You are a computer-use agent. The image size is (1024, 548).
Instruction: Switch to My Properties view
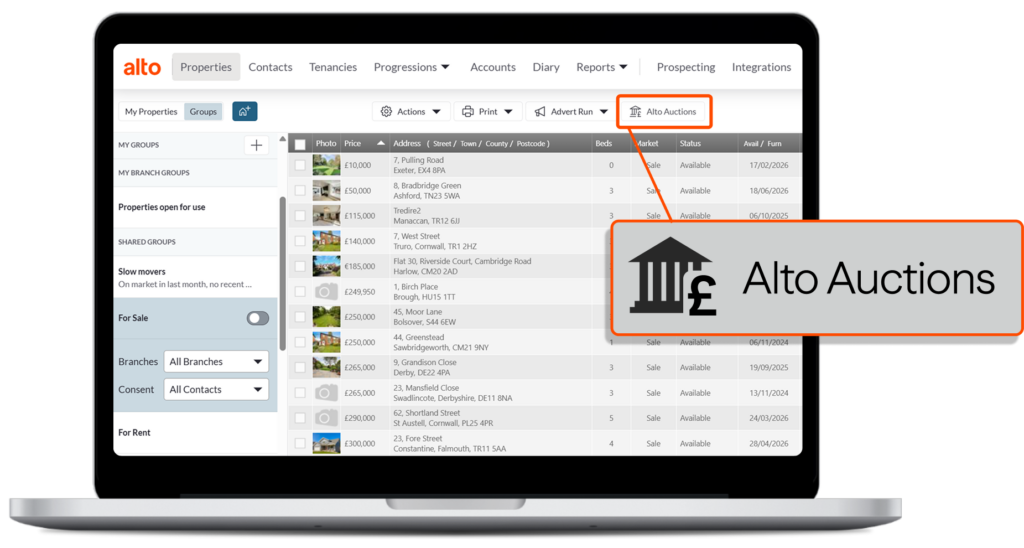pyautogui.click(x=151, y=112)
